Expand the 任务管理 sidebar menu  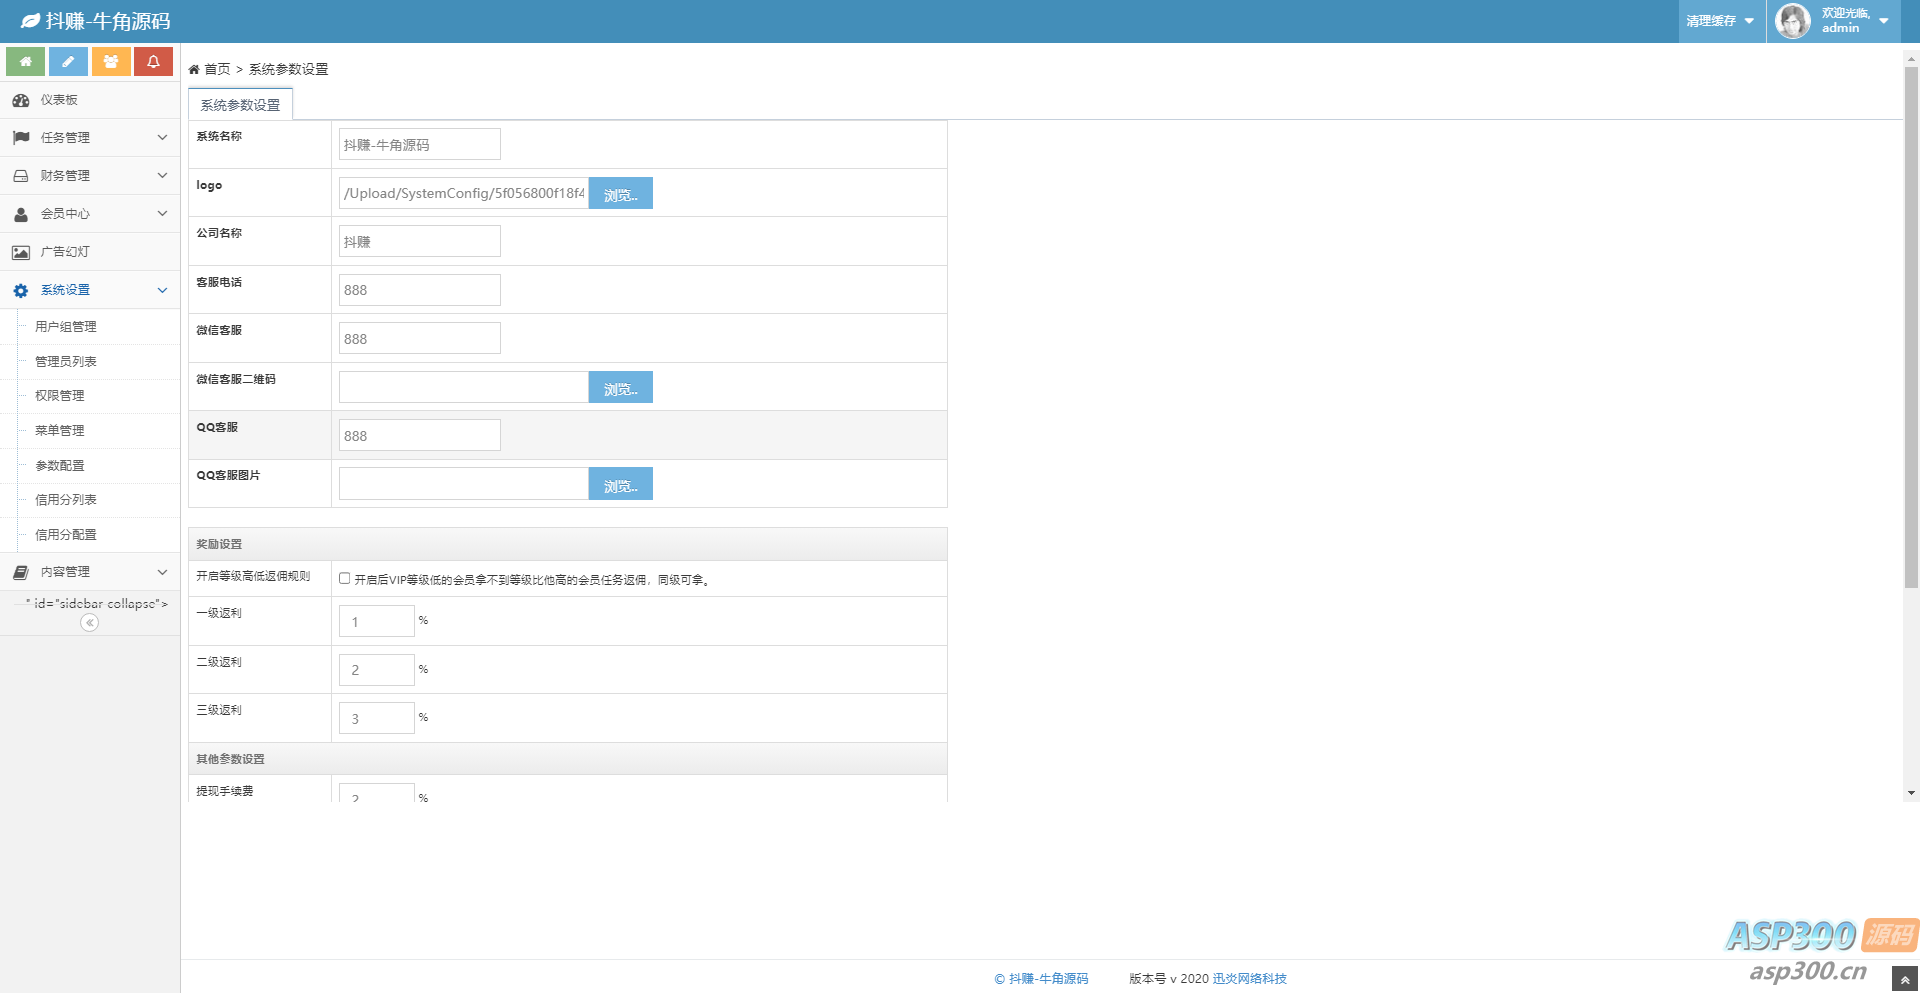(x=90, y=138)
